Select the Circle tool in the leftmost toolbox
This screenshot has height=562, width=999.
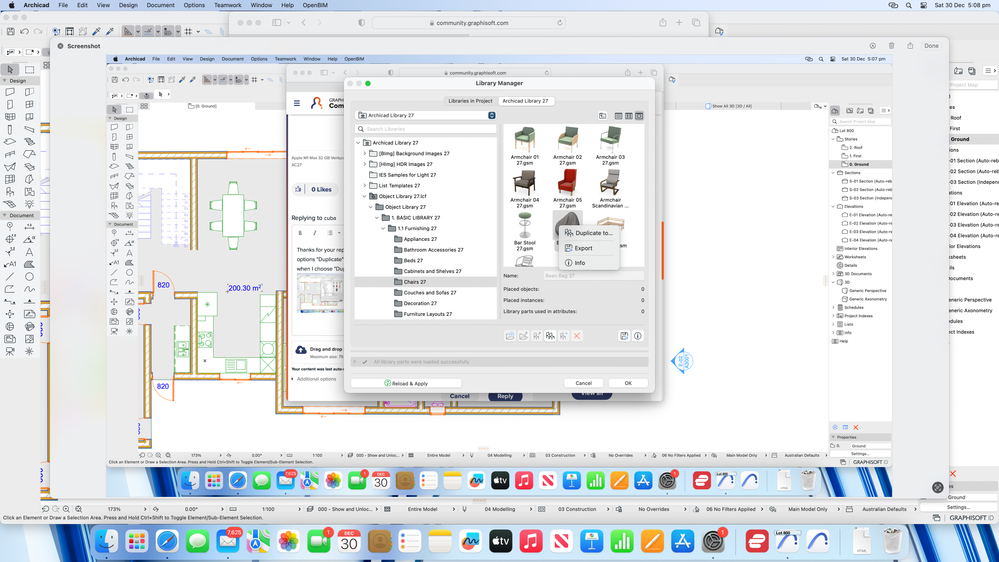coord(29,277)
